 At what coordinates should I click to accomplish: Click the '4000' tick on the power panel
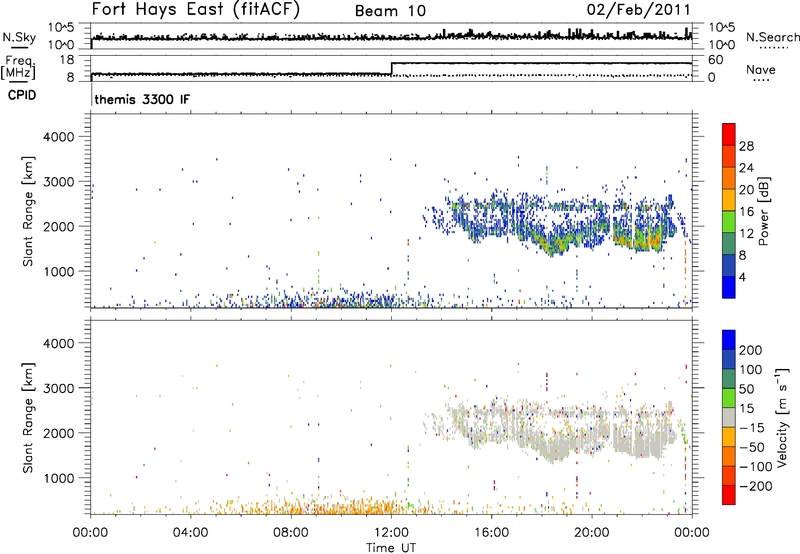pos(59,137)
